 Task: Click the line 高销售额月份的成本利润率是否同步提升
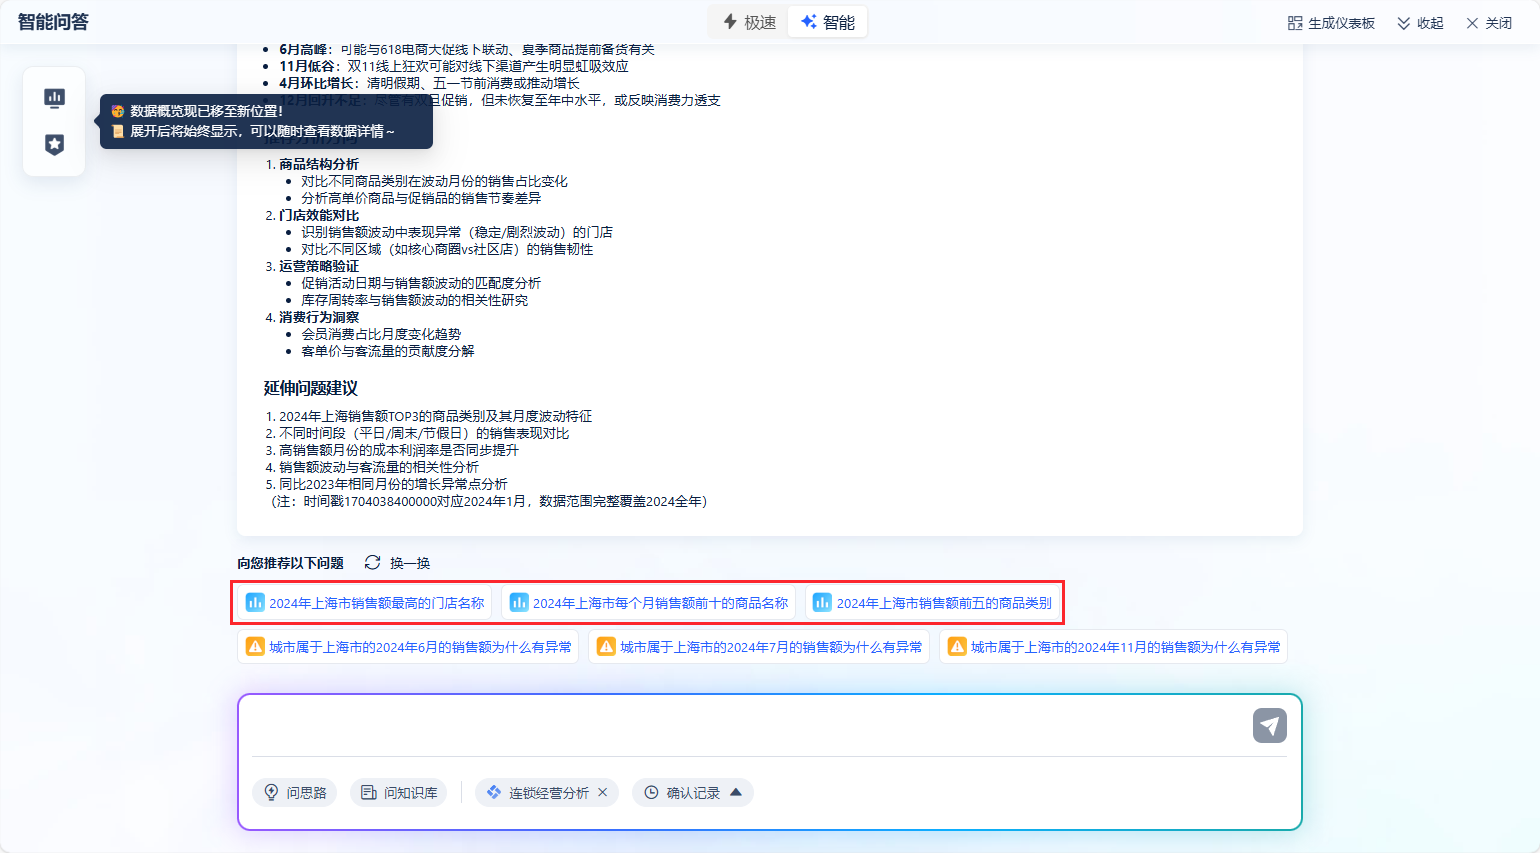399,450
